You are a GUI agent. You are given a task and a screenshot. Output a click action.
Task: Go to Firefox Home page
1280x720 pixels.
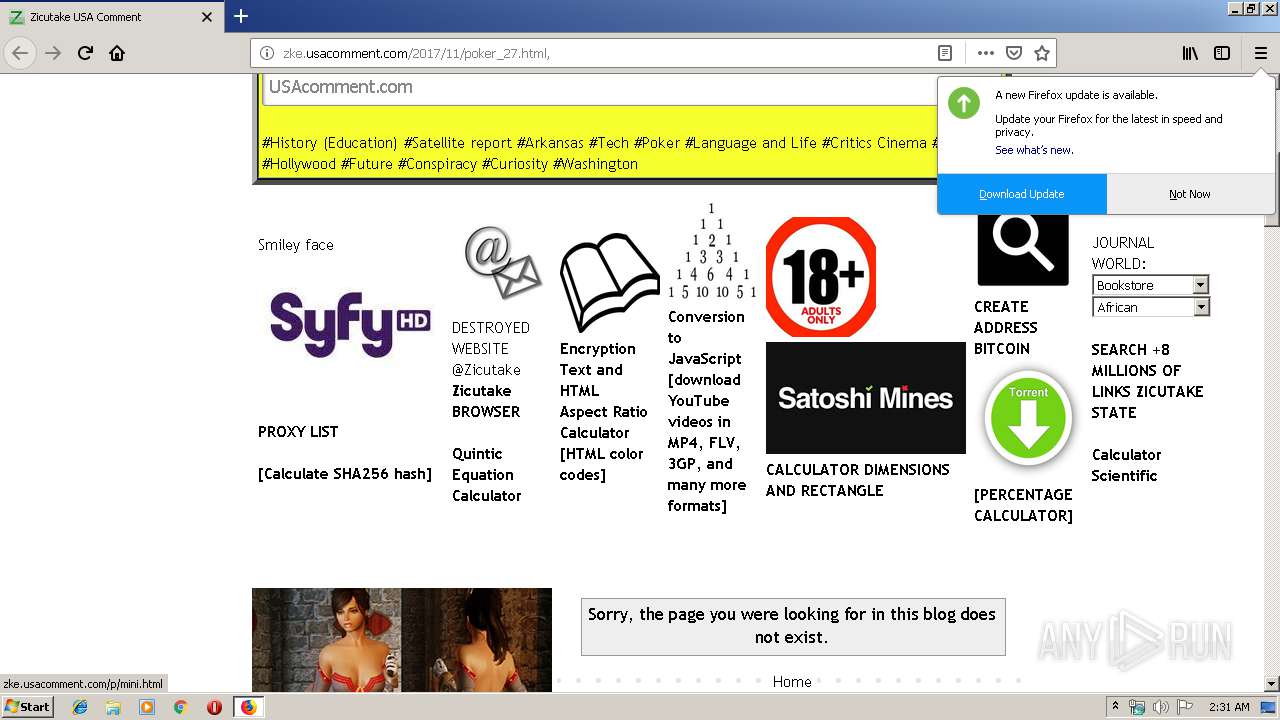117,53
